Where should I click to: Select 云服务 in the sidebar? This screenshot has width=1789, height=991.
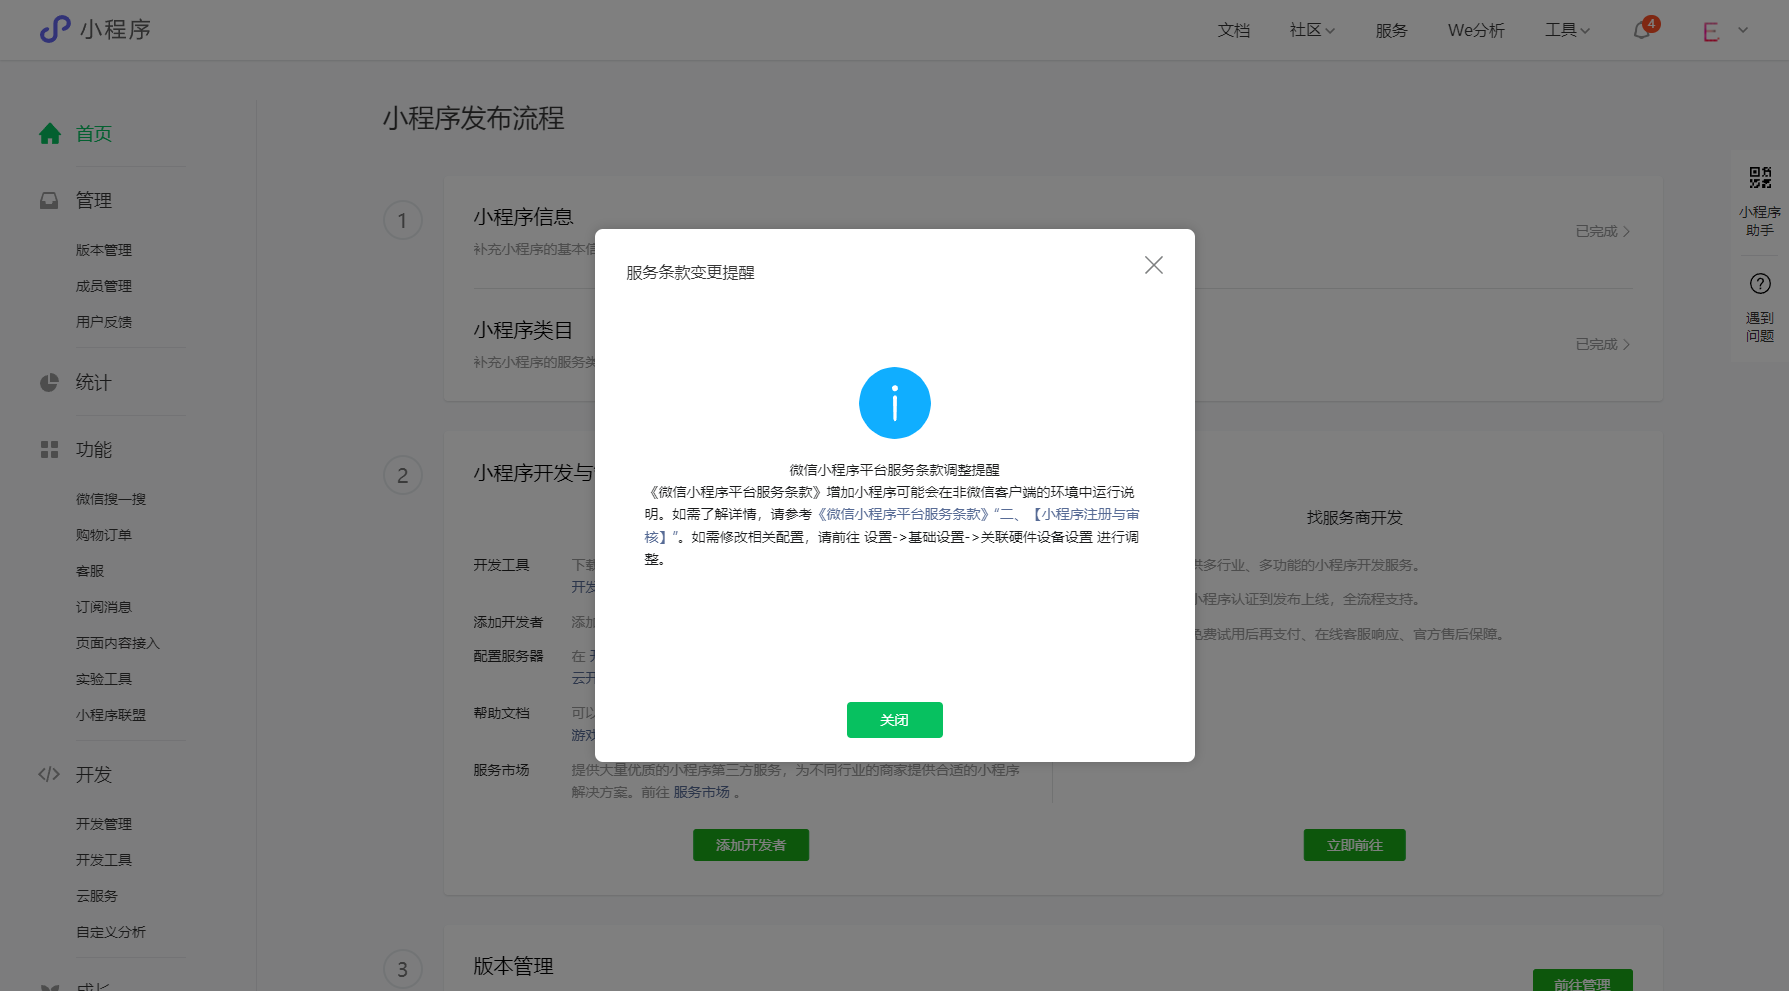pyautogui.click(x=97, y=896)
